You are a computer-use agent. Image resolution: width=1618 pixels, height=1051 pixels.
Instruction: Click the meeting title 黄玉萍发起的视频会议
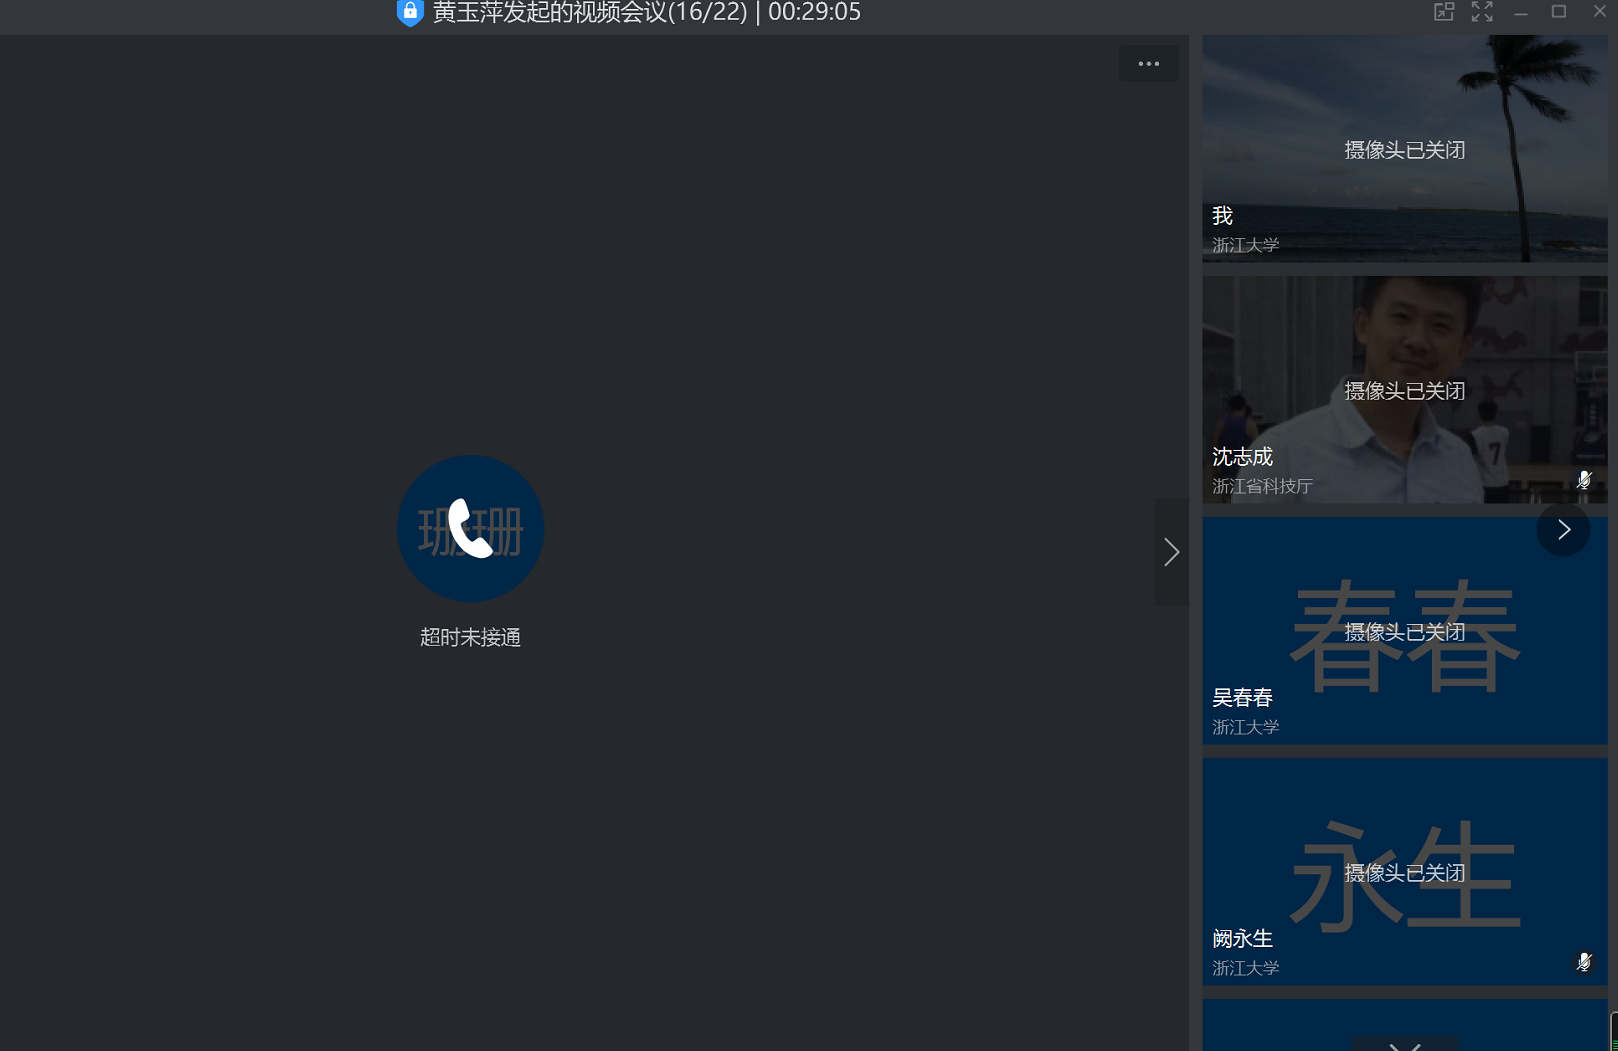[x=549, y=12]
